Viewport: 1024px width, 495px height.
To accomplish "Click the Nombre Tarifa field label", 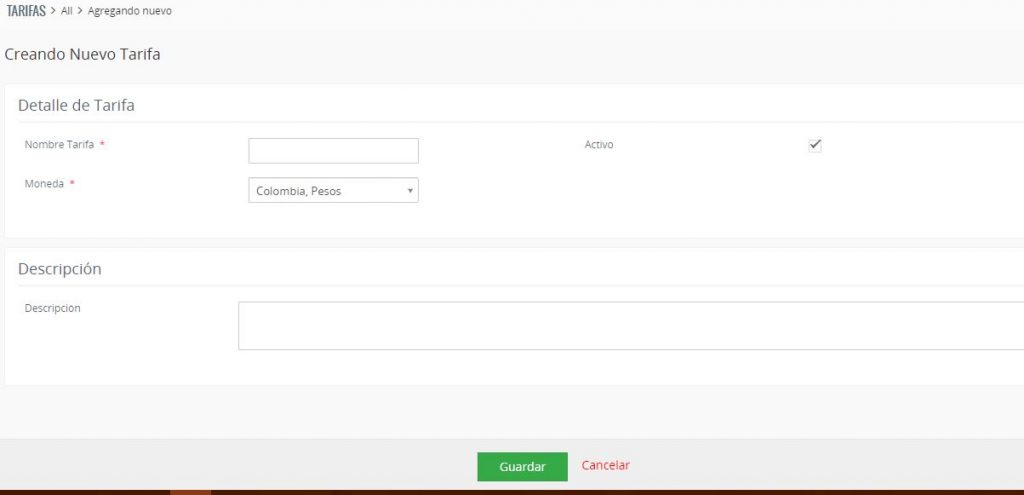I will 59,145.
